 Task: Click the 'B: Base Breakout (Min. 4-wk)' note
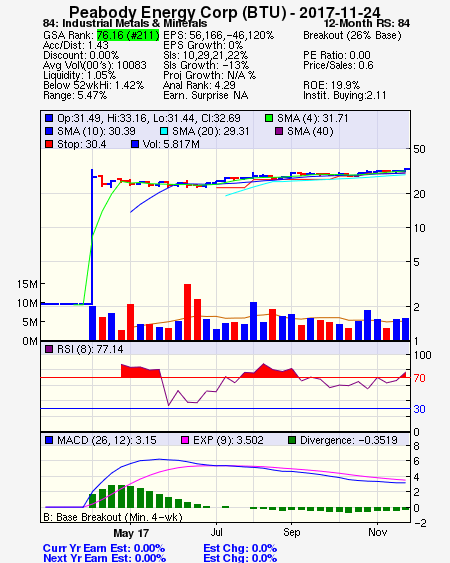[113, 517]
